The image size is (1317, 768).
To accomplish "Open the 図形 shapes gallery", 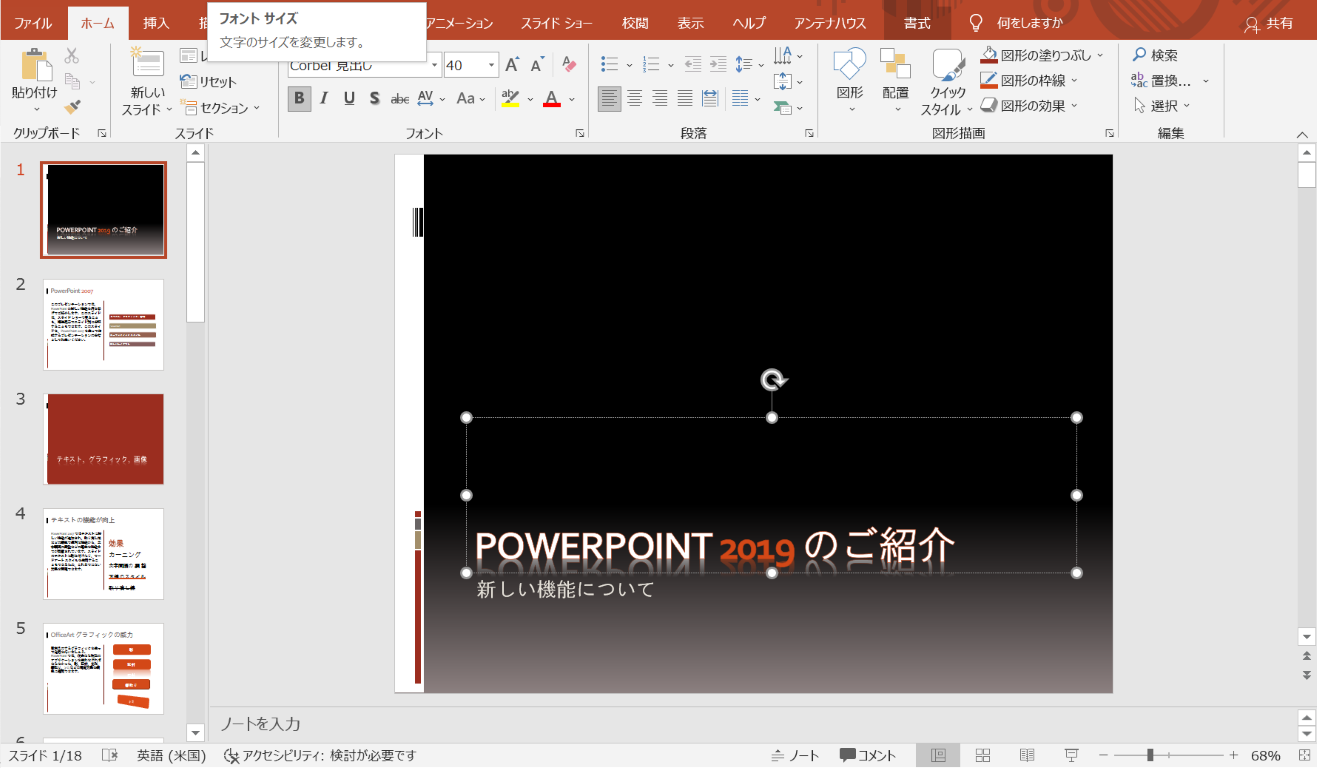I will tap(850, 80).
